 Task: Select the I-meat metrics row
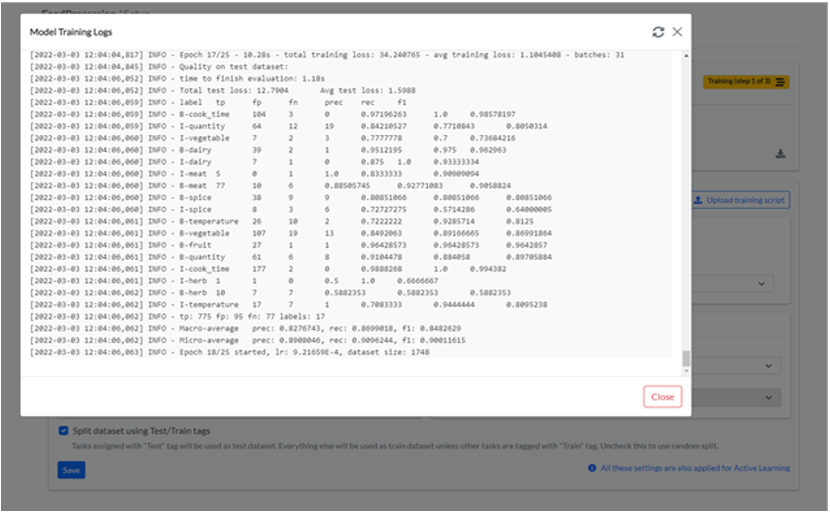click(254, 174)
